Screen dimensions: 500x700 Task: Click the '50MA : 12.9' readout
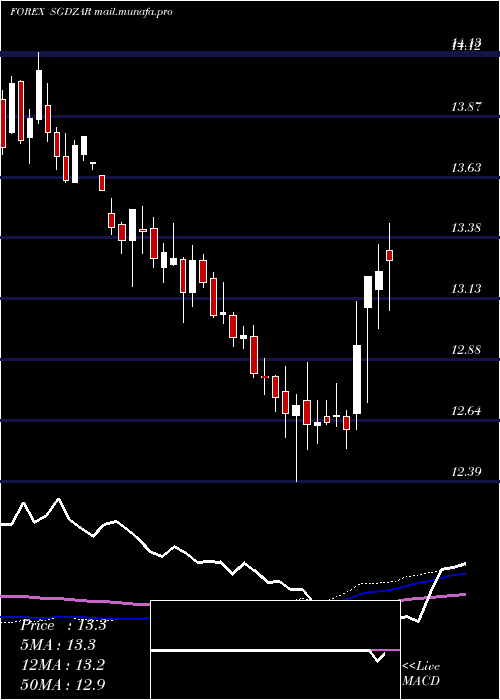coord(63,684)
